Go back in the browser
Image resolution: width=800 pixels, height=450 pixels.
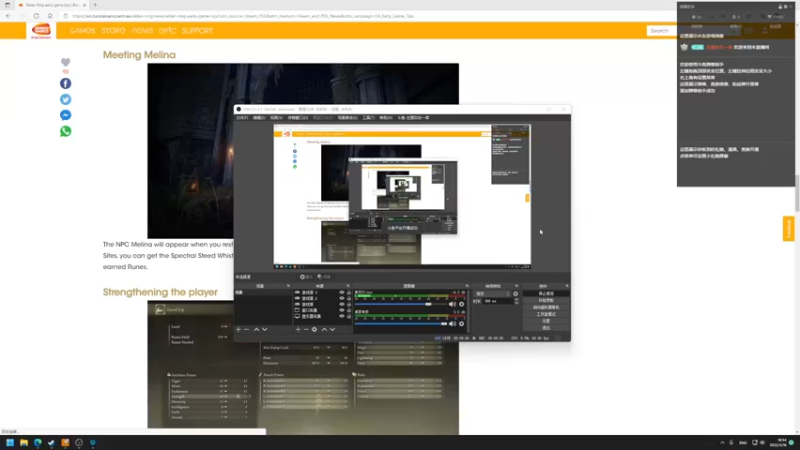(8, 16)
